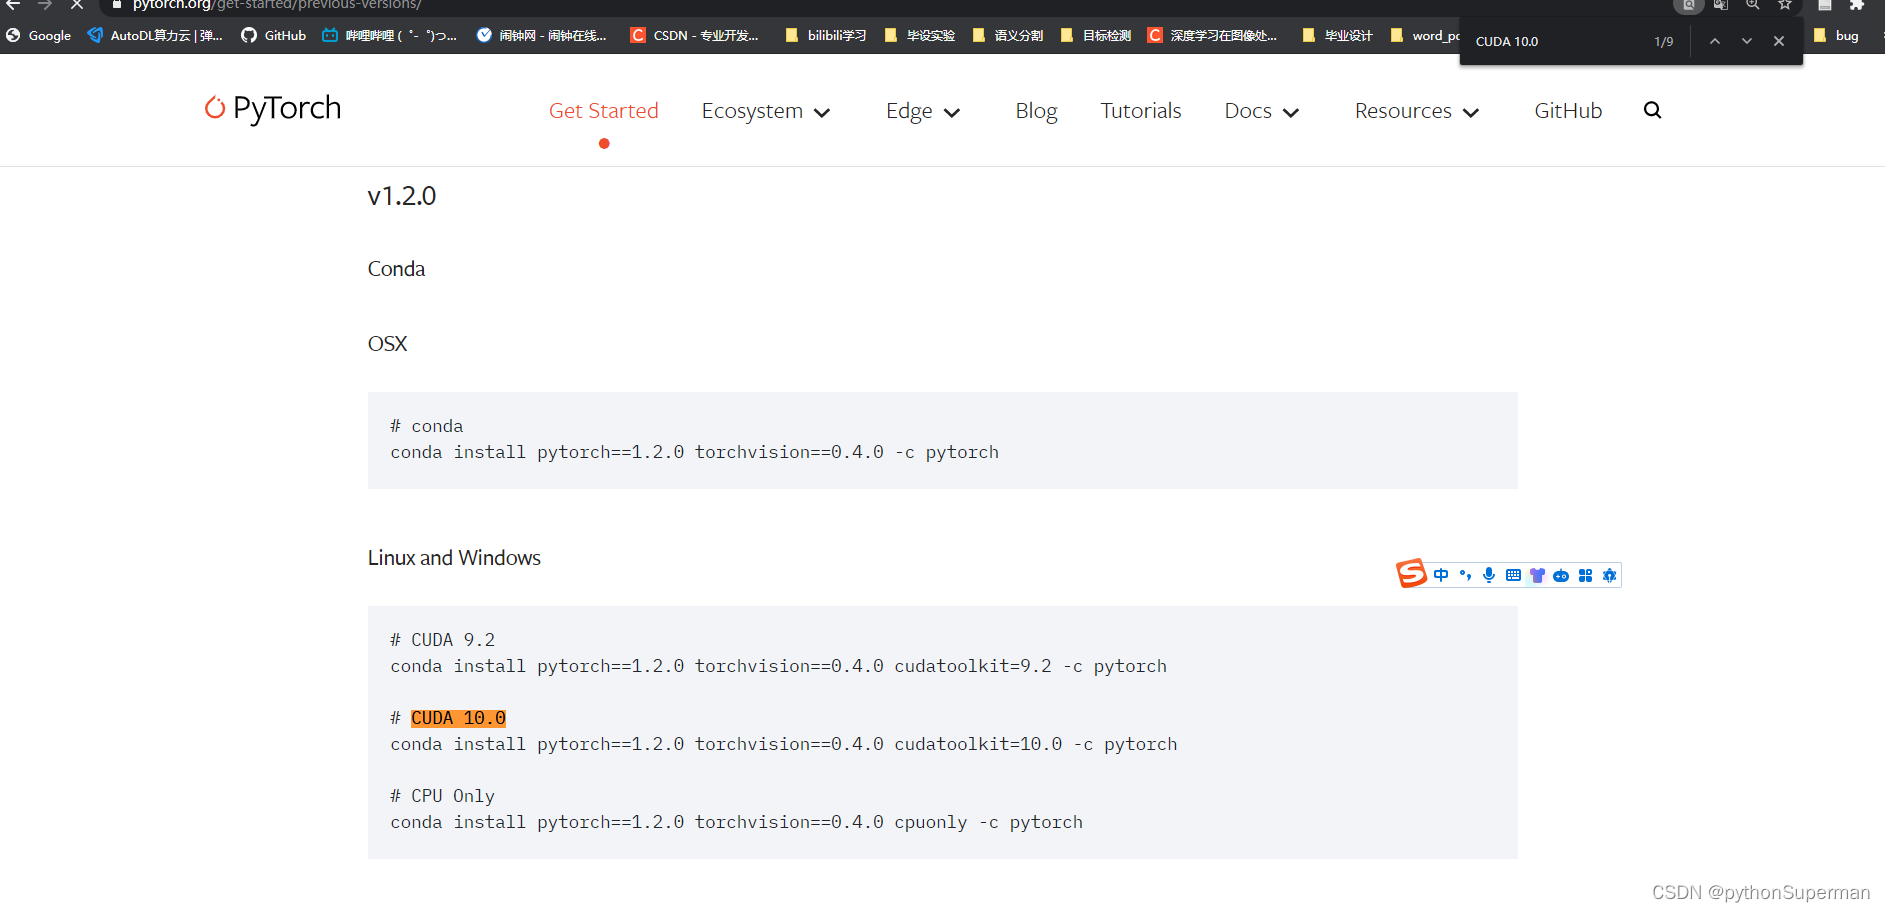
Task: Expand the Ecosystem dropdown menu
Action: [766, 111]
